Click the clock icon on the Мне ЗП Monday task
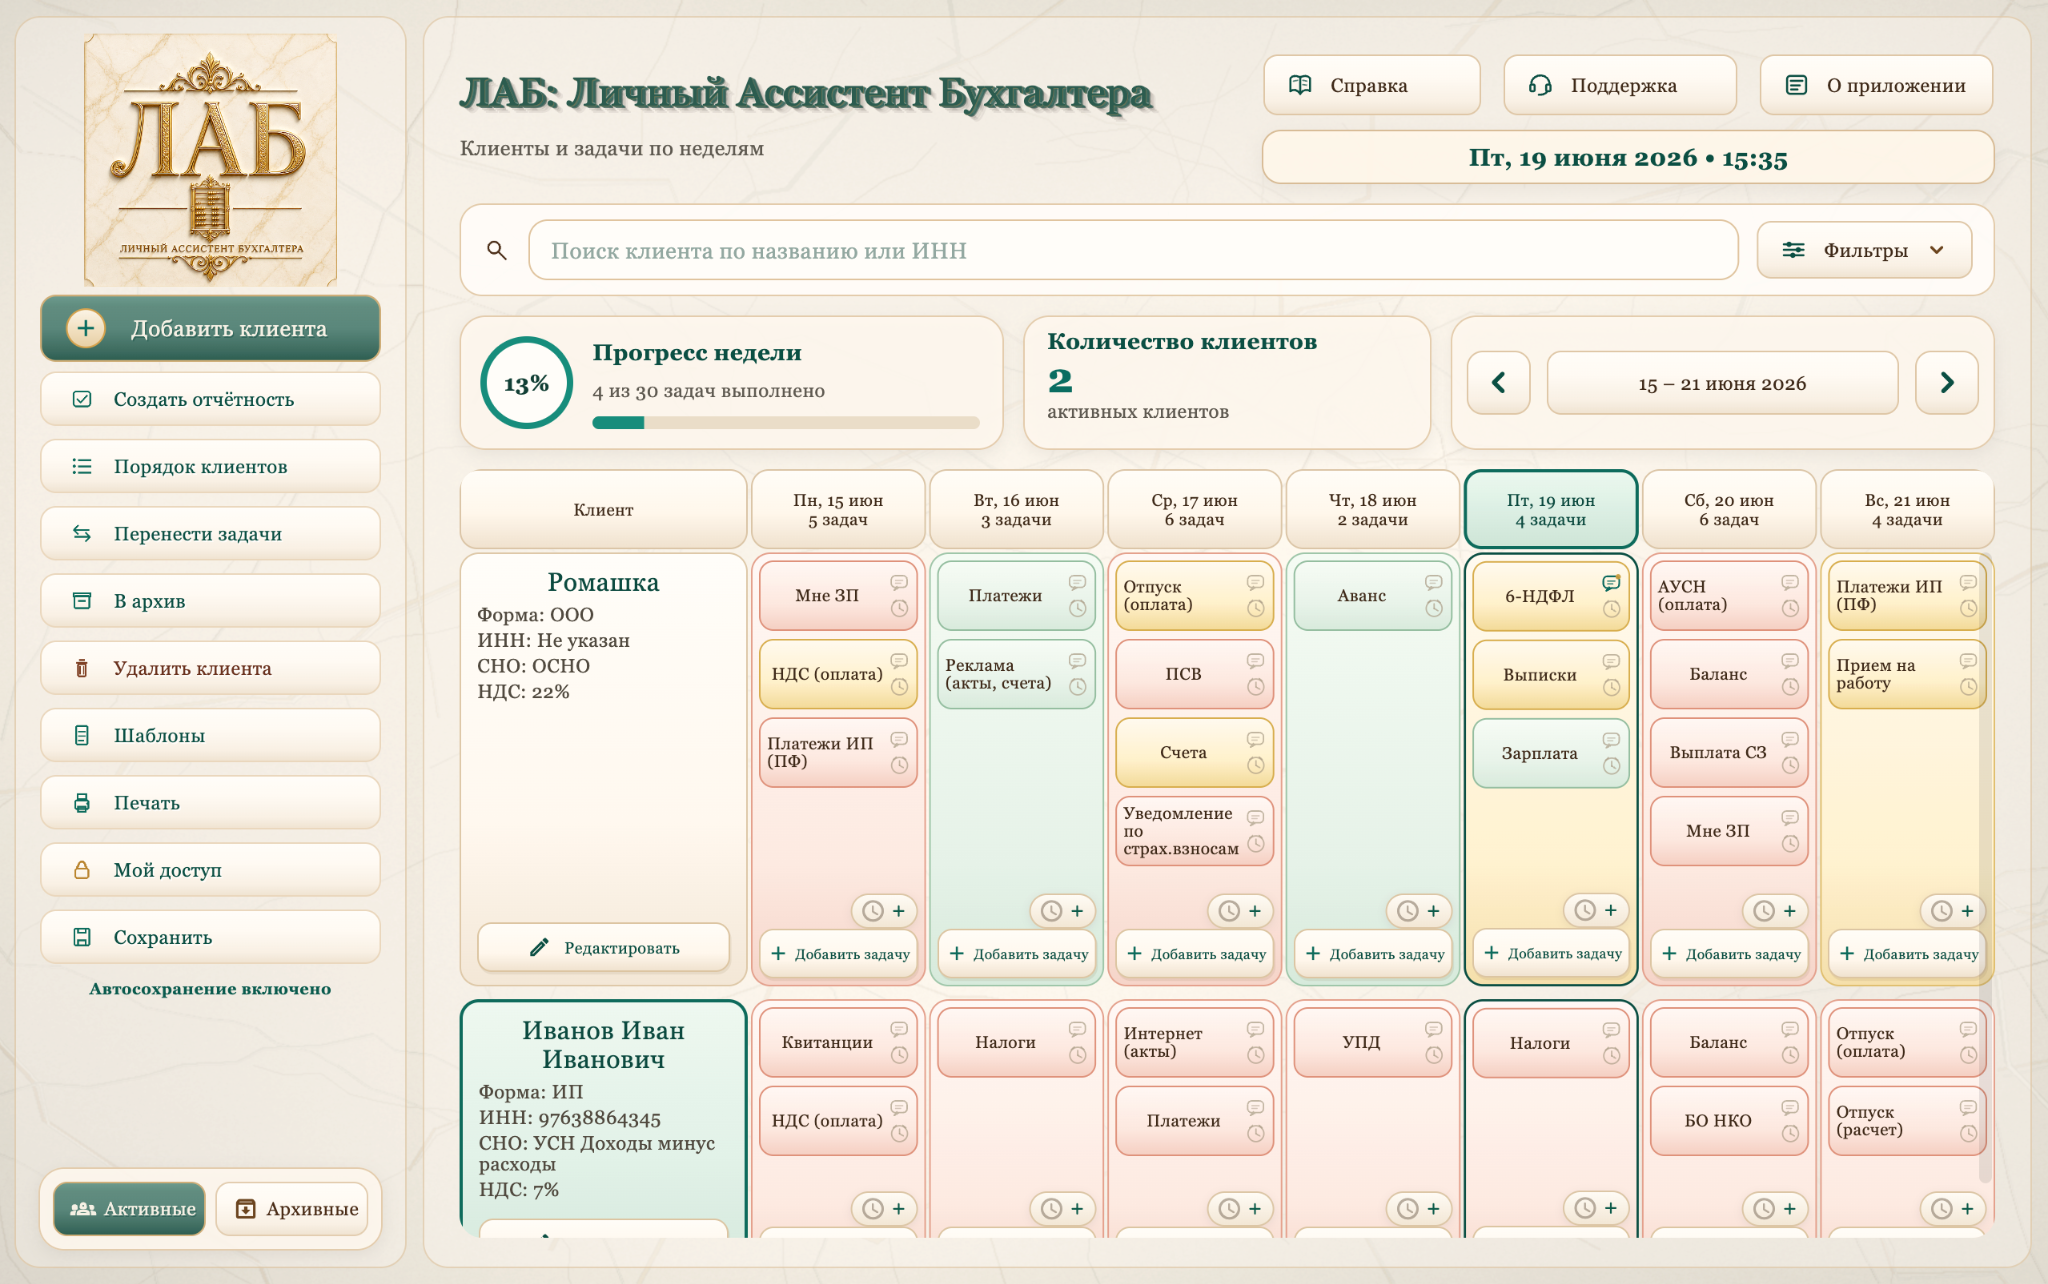 click(x=899, y=608)
